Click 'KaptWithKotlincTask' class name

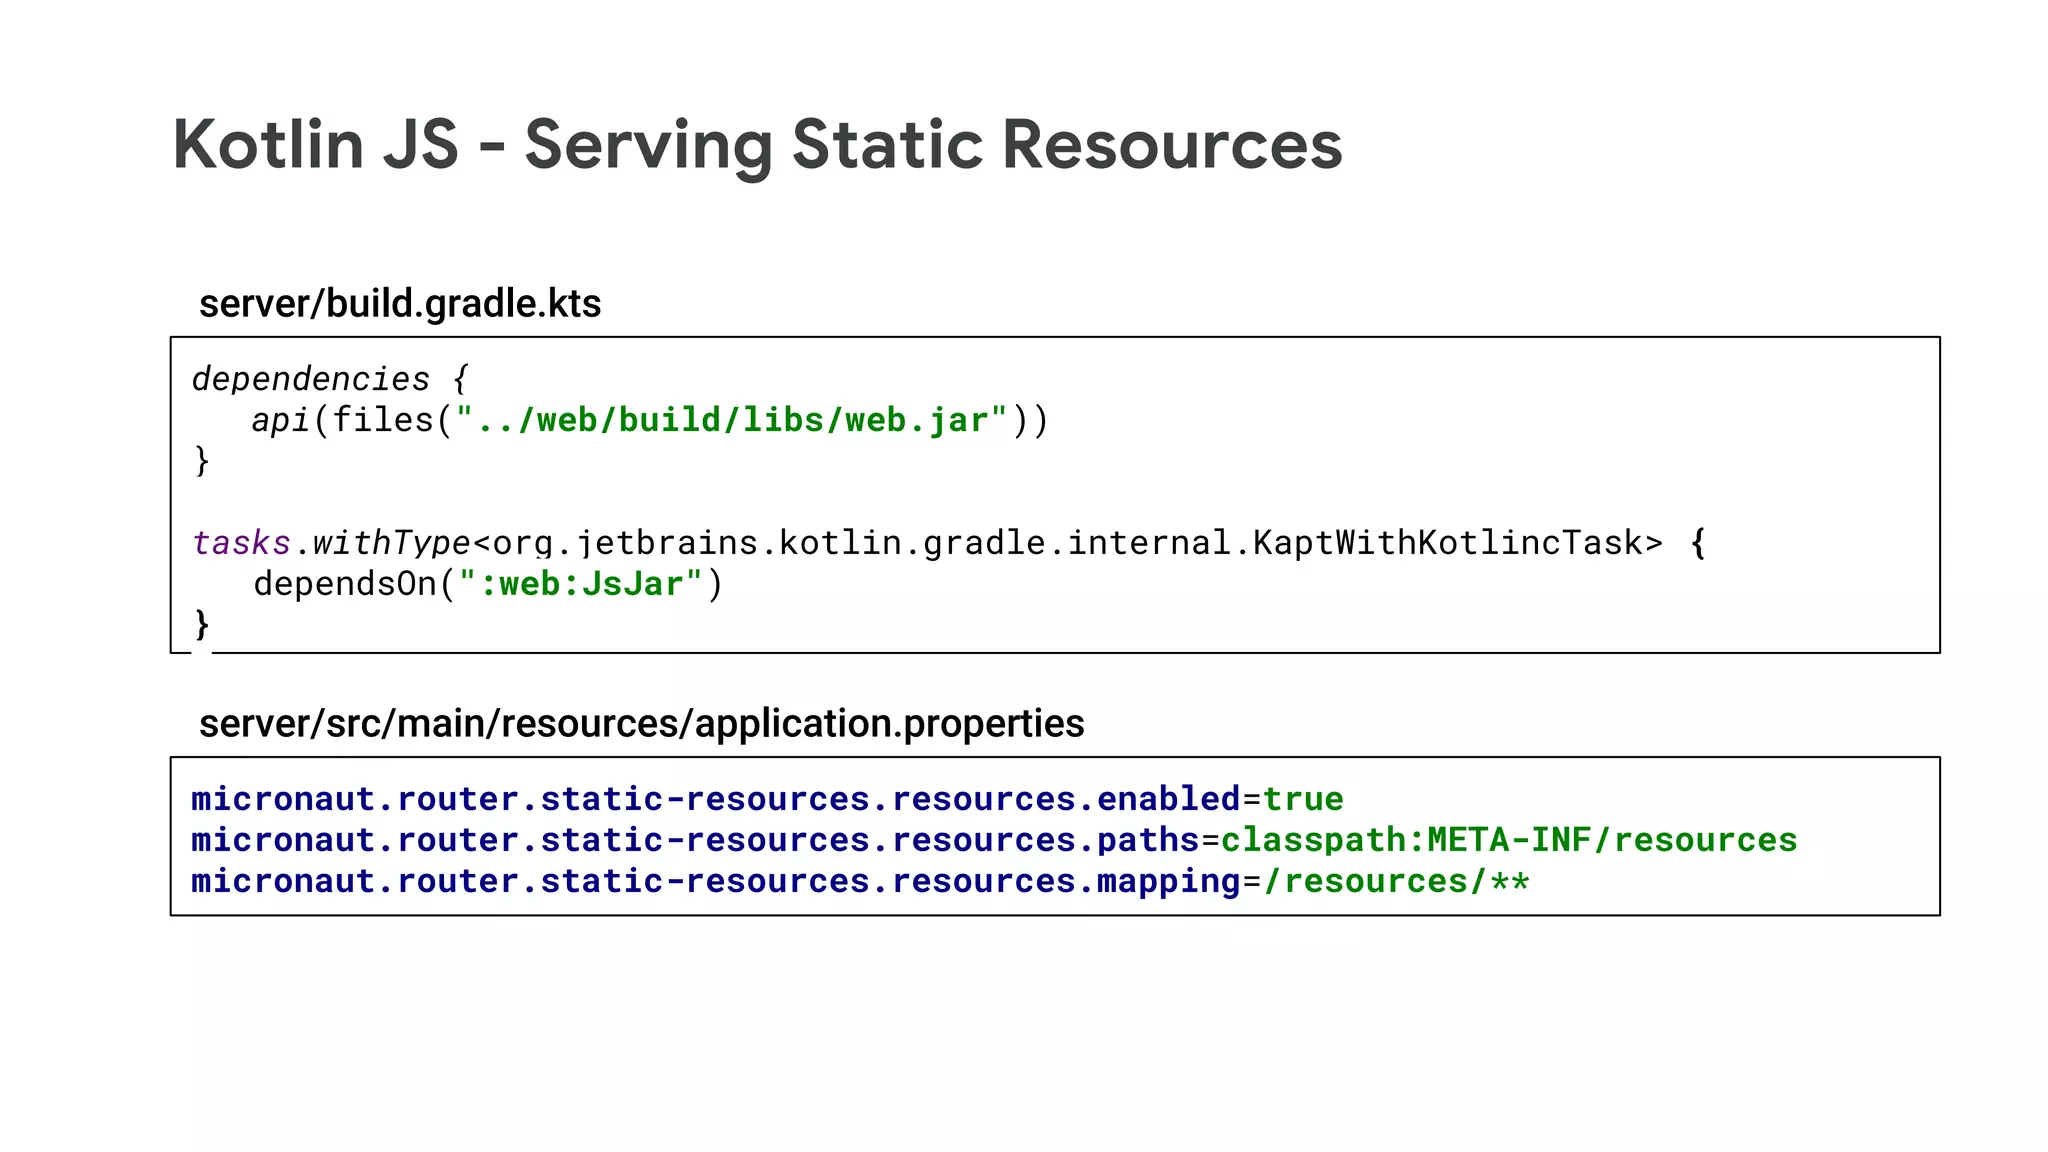click(x=1447, y=543)
